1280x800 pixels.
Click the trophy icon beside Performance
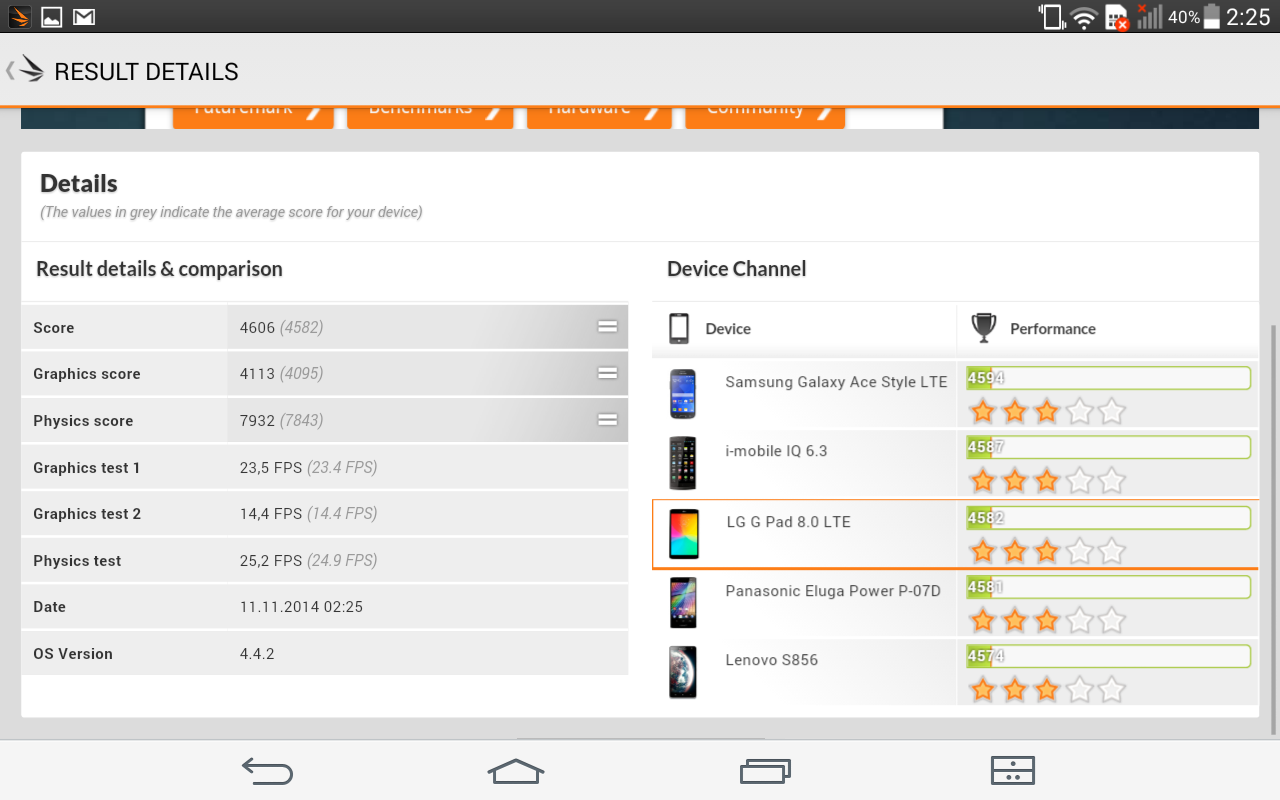(984, 328)
